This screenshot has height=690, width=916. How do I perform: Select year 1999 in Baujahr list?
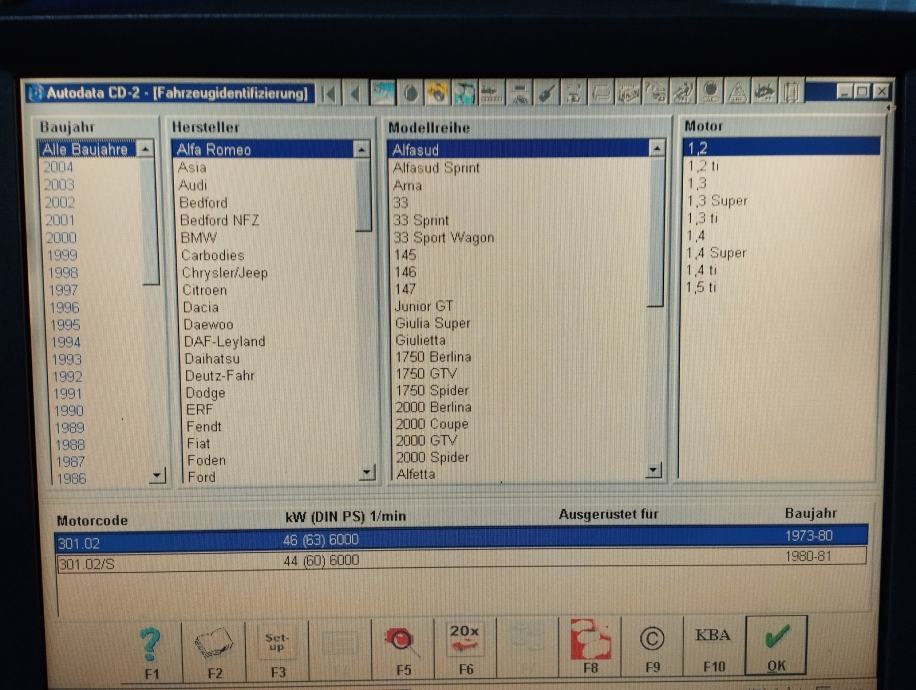(x=62, y=255)
